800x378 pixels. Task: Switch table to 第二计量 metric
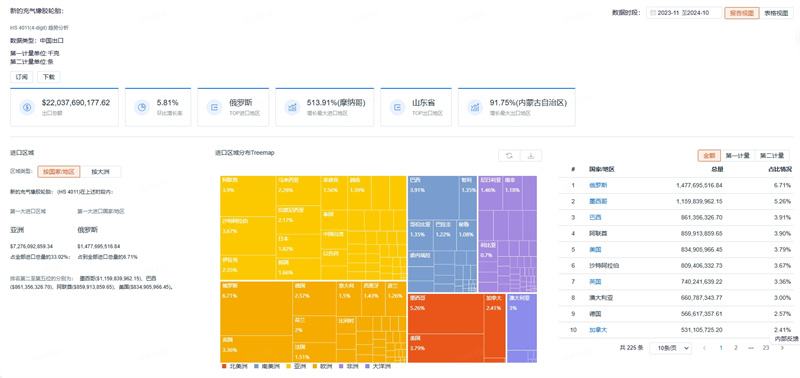coord(771,156)
